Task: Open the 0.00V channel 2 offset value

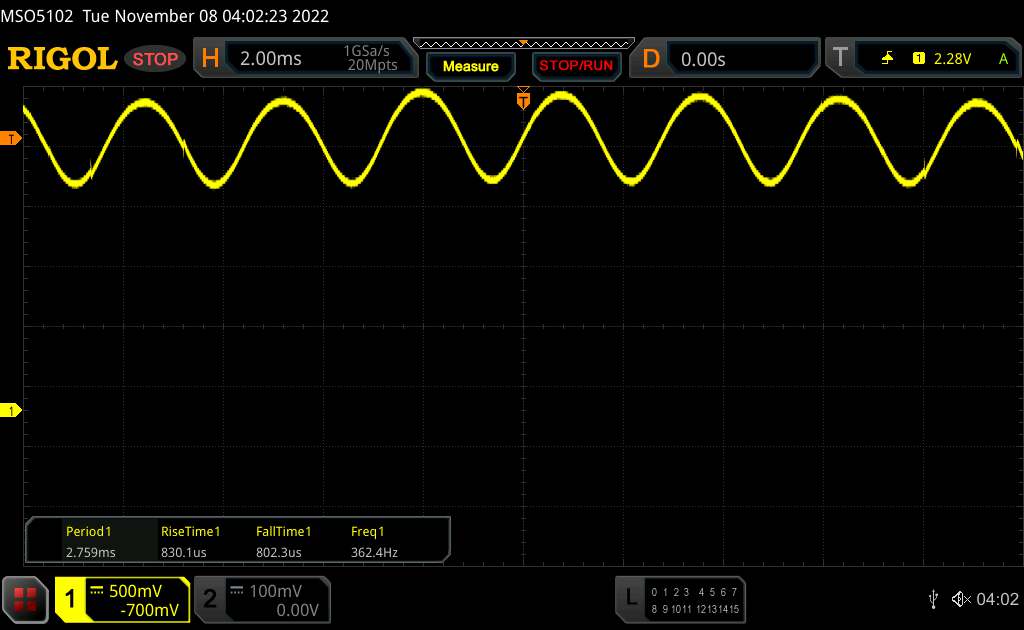Action: (x=297, y=610)
